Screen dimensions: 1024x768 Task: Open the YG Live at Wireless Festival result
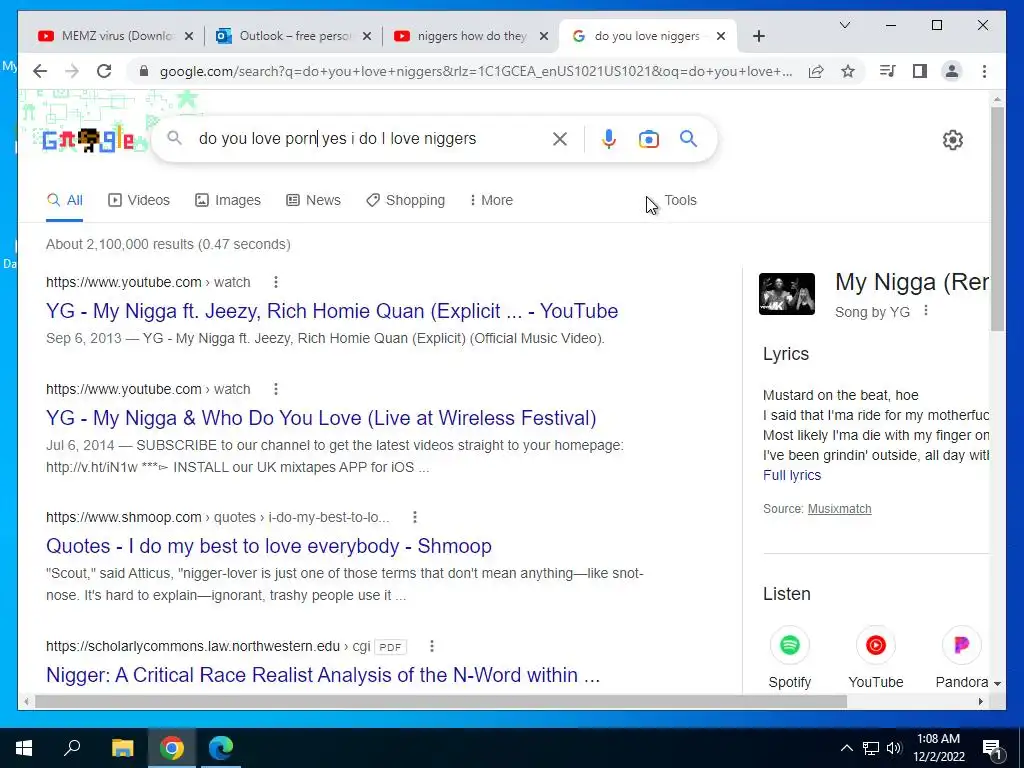point(321,418)
